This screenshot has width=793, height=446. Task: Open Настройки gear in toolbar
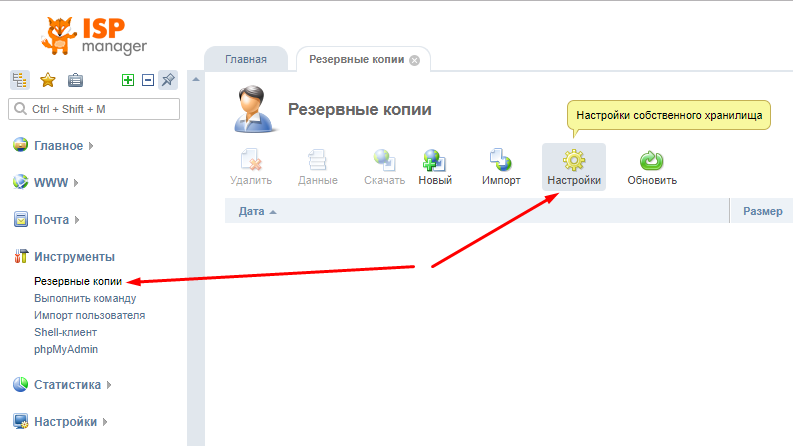coord(574,167)
